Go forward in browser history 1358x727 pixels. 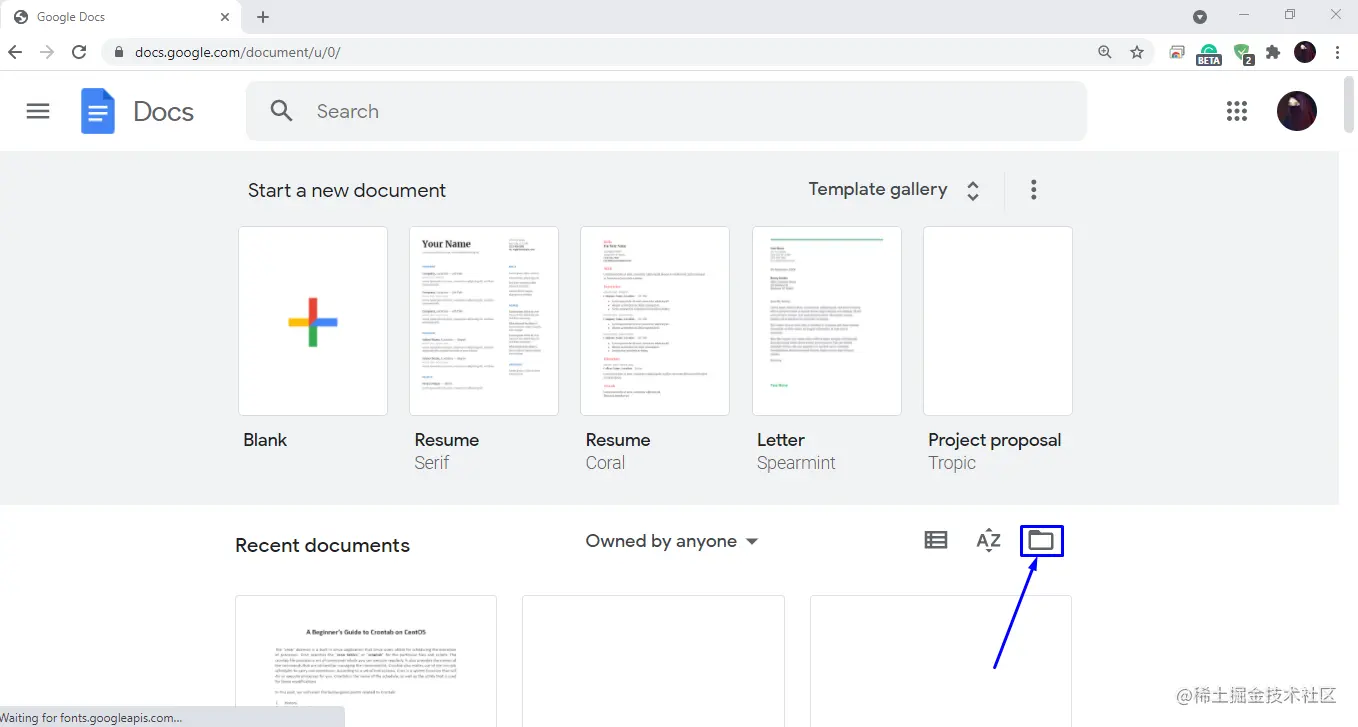pyautogui.click(x=47, y=52)
